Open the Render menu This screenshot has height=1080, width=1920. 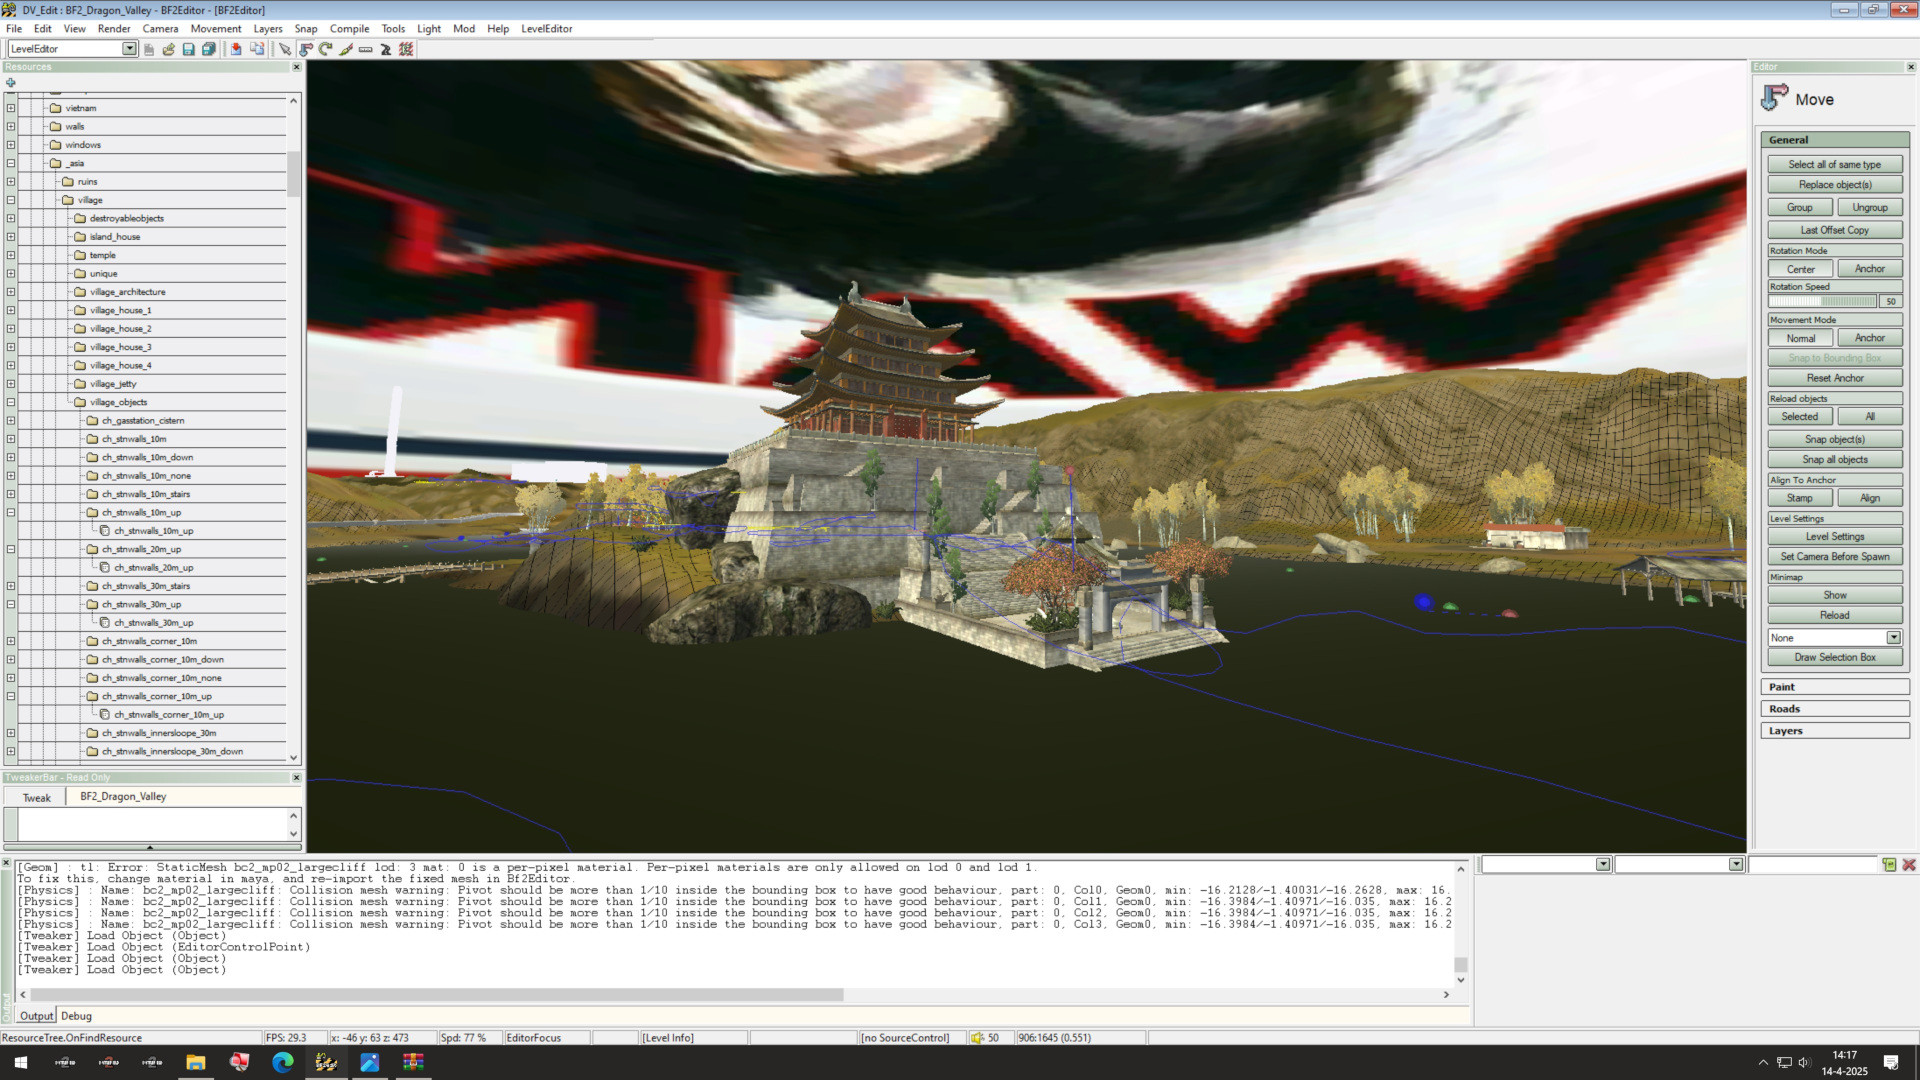(114, 28)
